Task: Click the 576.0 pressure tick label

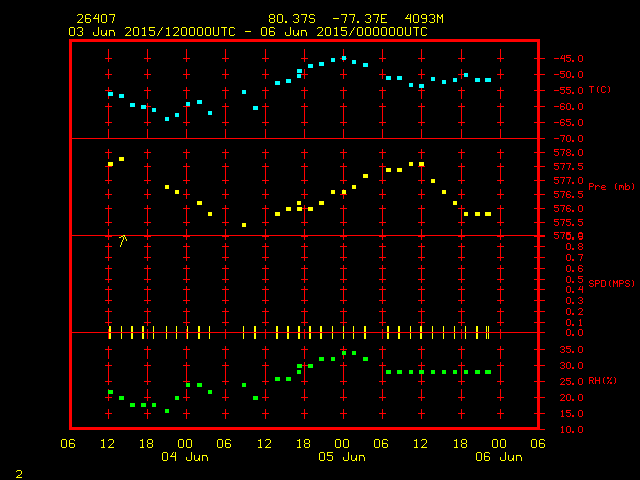Action: point(569,209)
